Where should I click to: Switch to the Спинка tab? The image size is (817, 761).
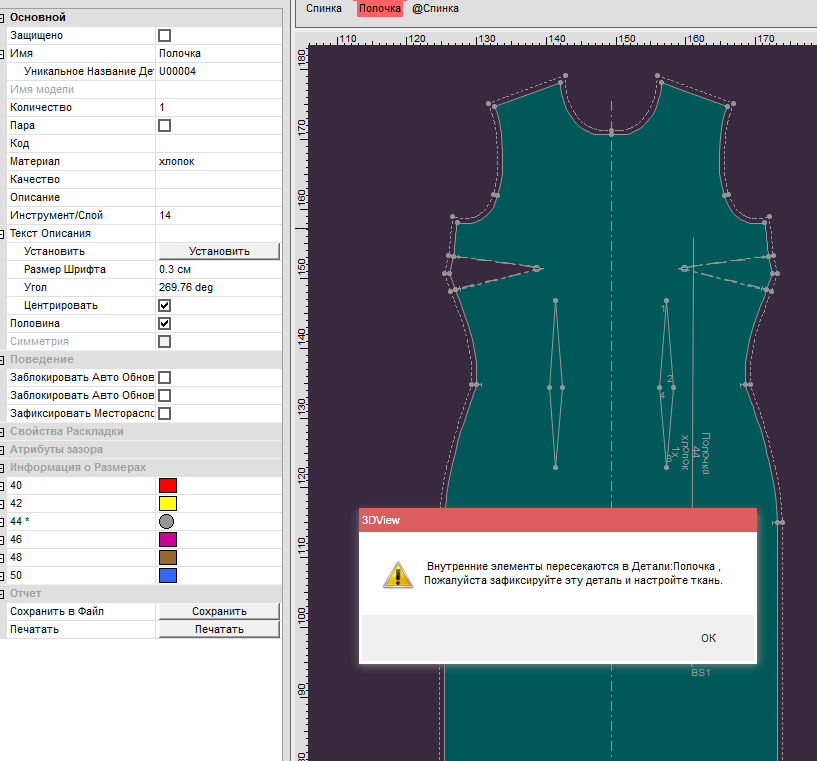point(324,8)
